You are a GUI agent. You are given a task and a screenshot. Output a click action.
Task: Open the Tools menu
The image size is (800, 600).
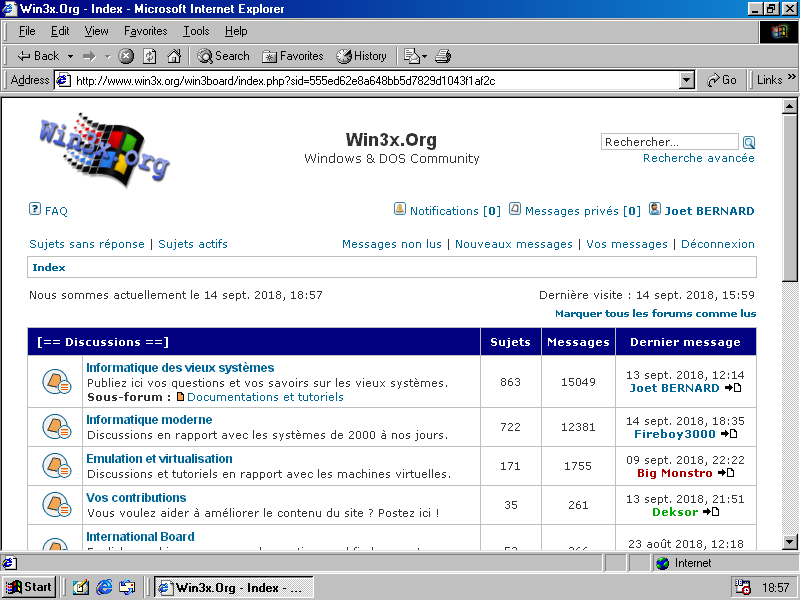tap(196, 31)
